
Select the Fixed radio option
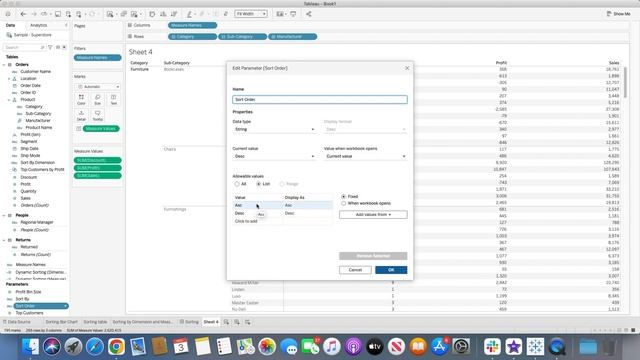click(344, 196)
